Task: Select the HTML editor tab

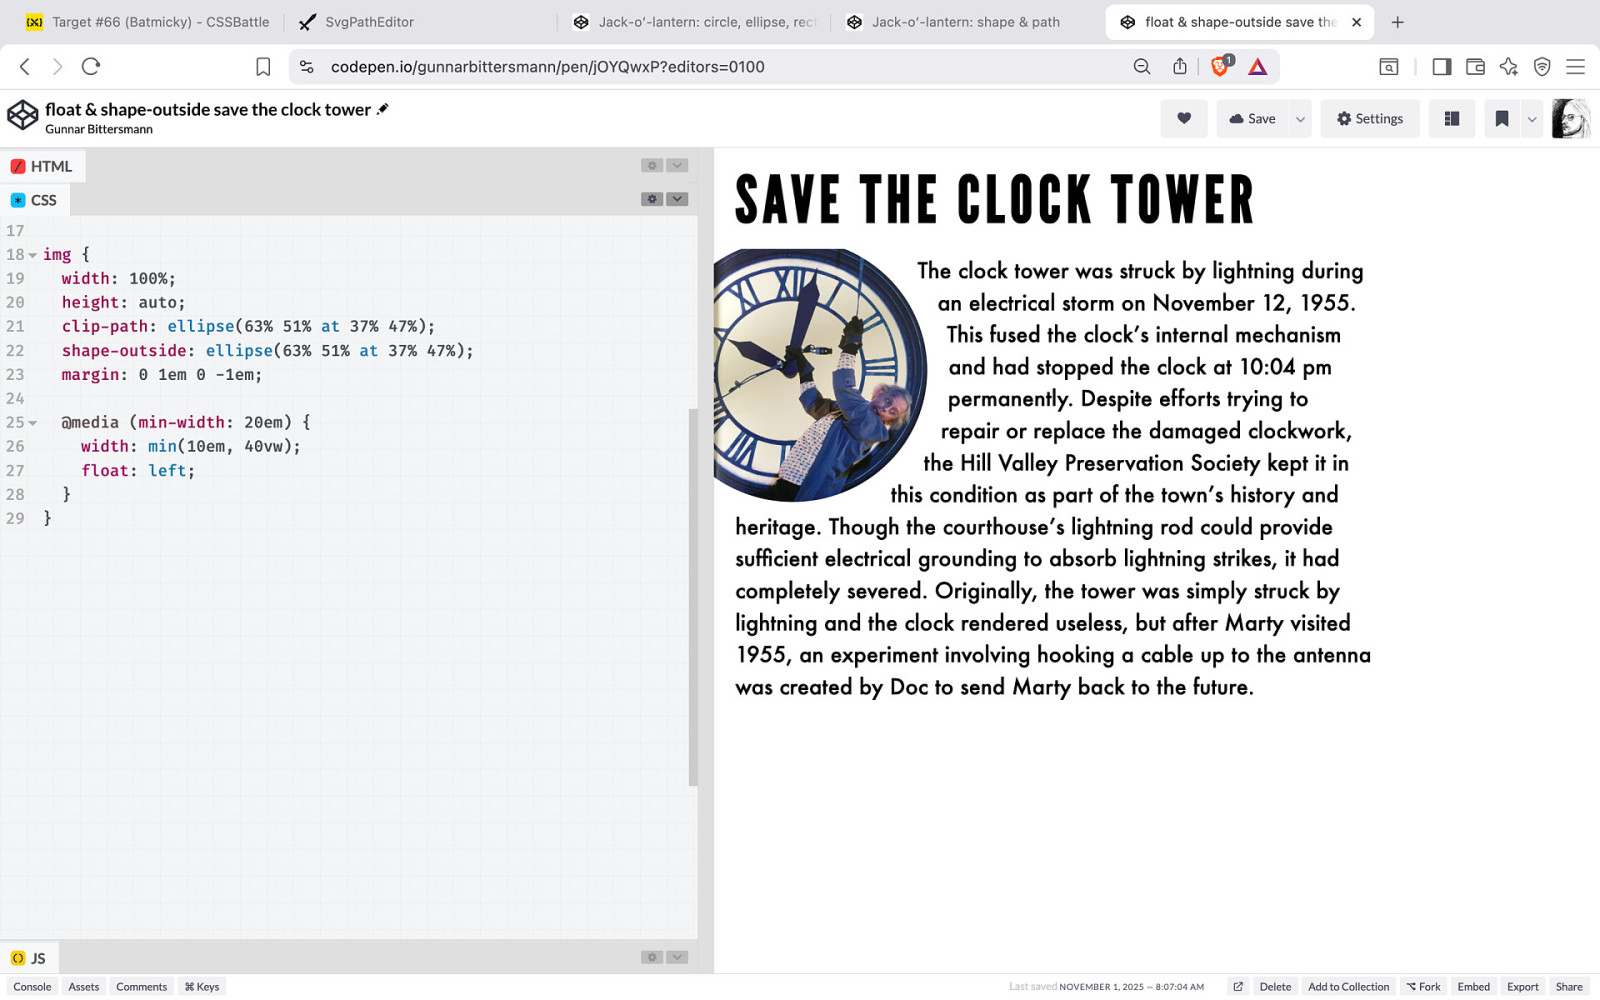Action: click(x=43, y=166)
